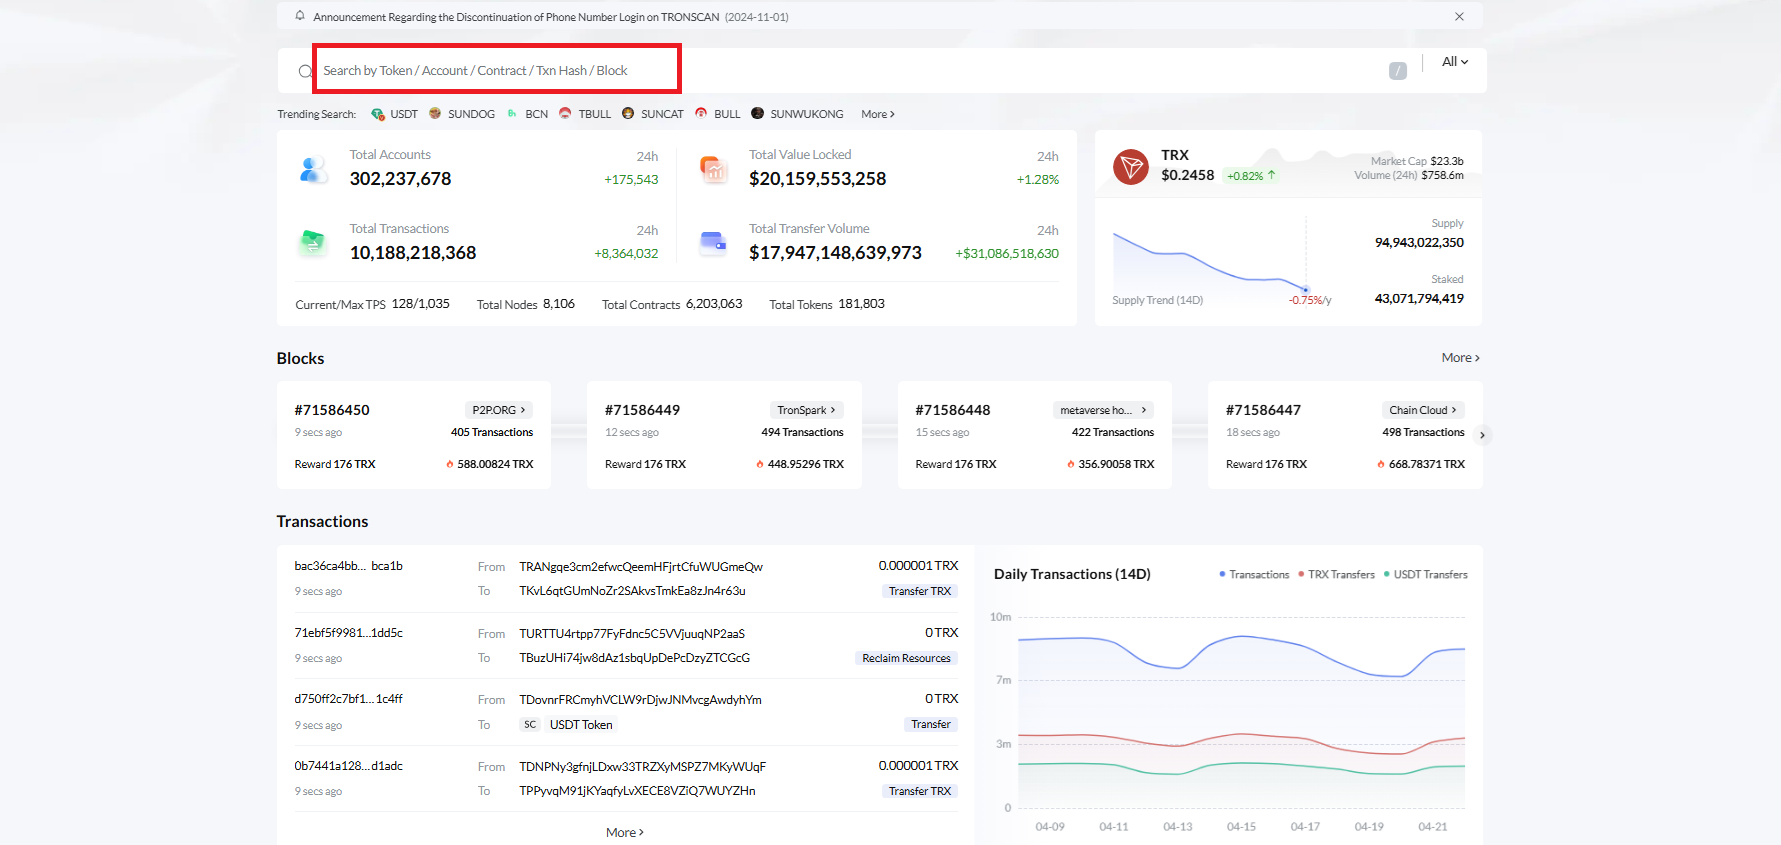Click burn flame icon beside 588.00824 TRX
This screenshot has height=845, width=1781.
point(450,464)
